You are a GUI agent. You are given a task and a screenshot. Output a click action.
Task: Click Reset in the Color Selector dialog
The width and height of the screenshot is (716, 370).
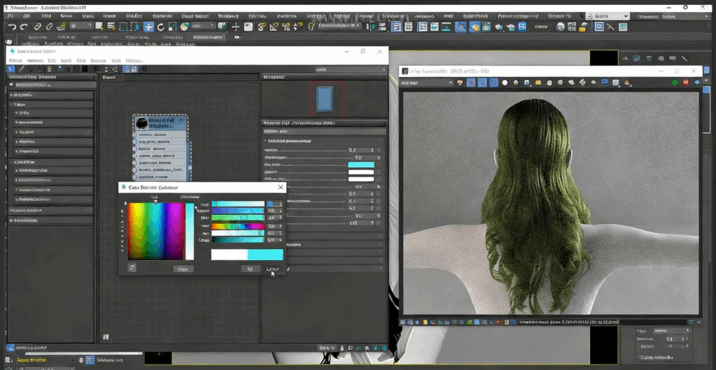183,269
